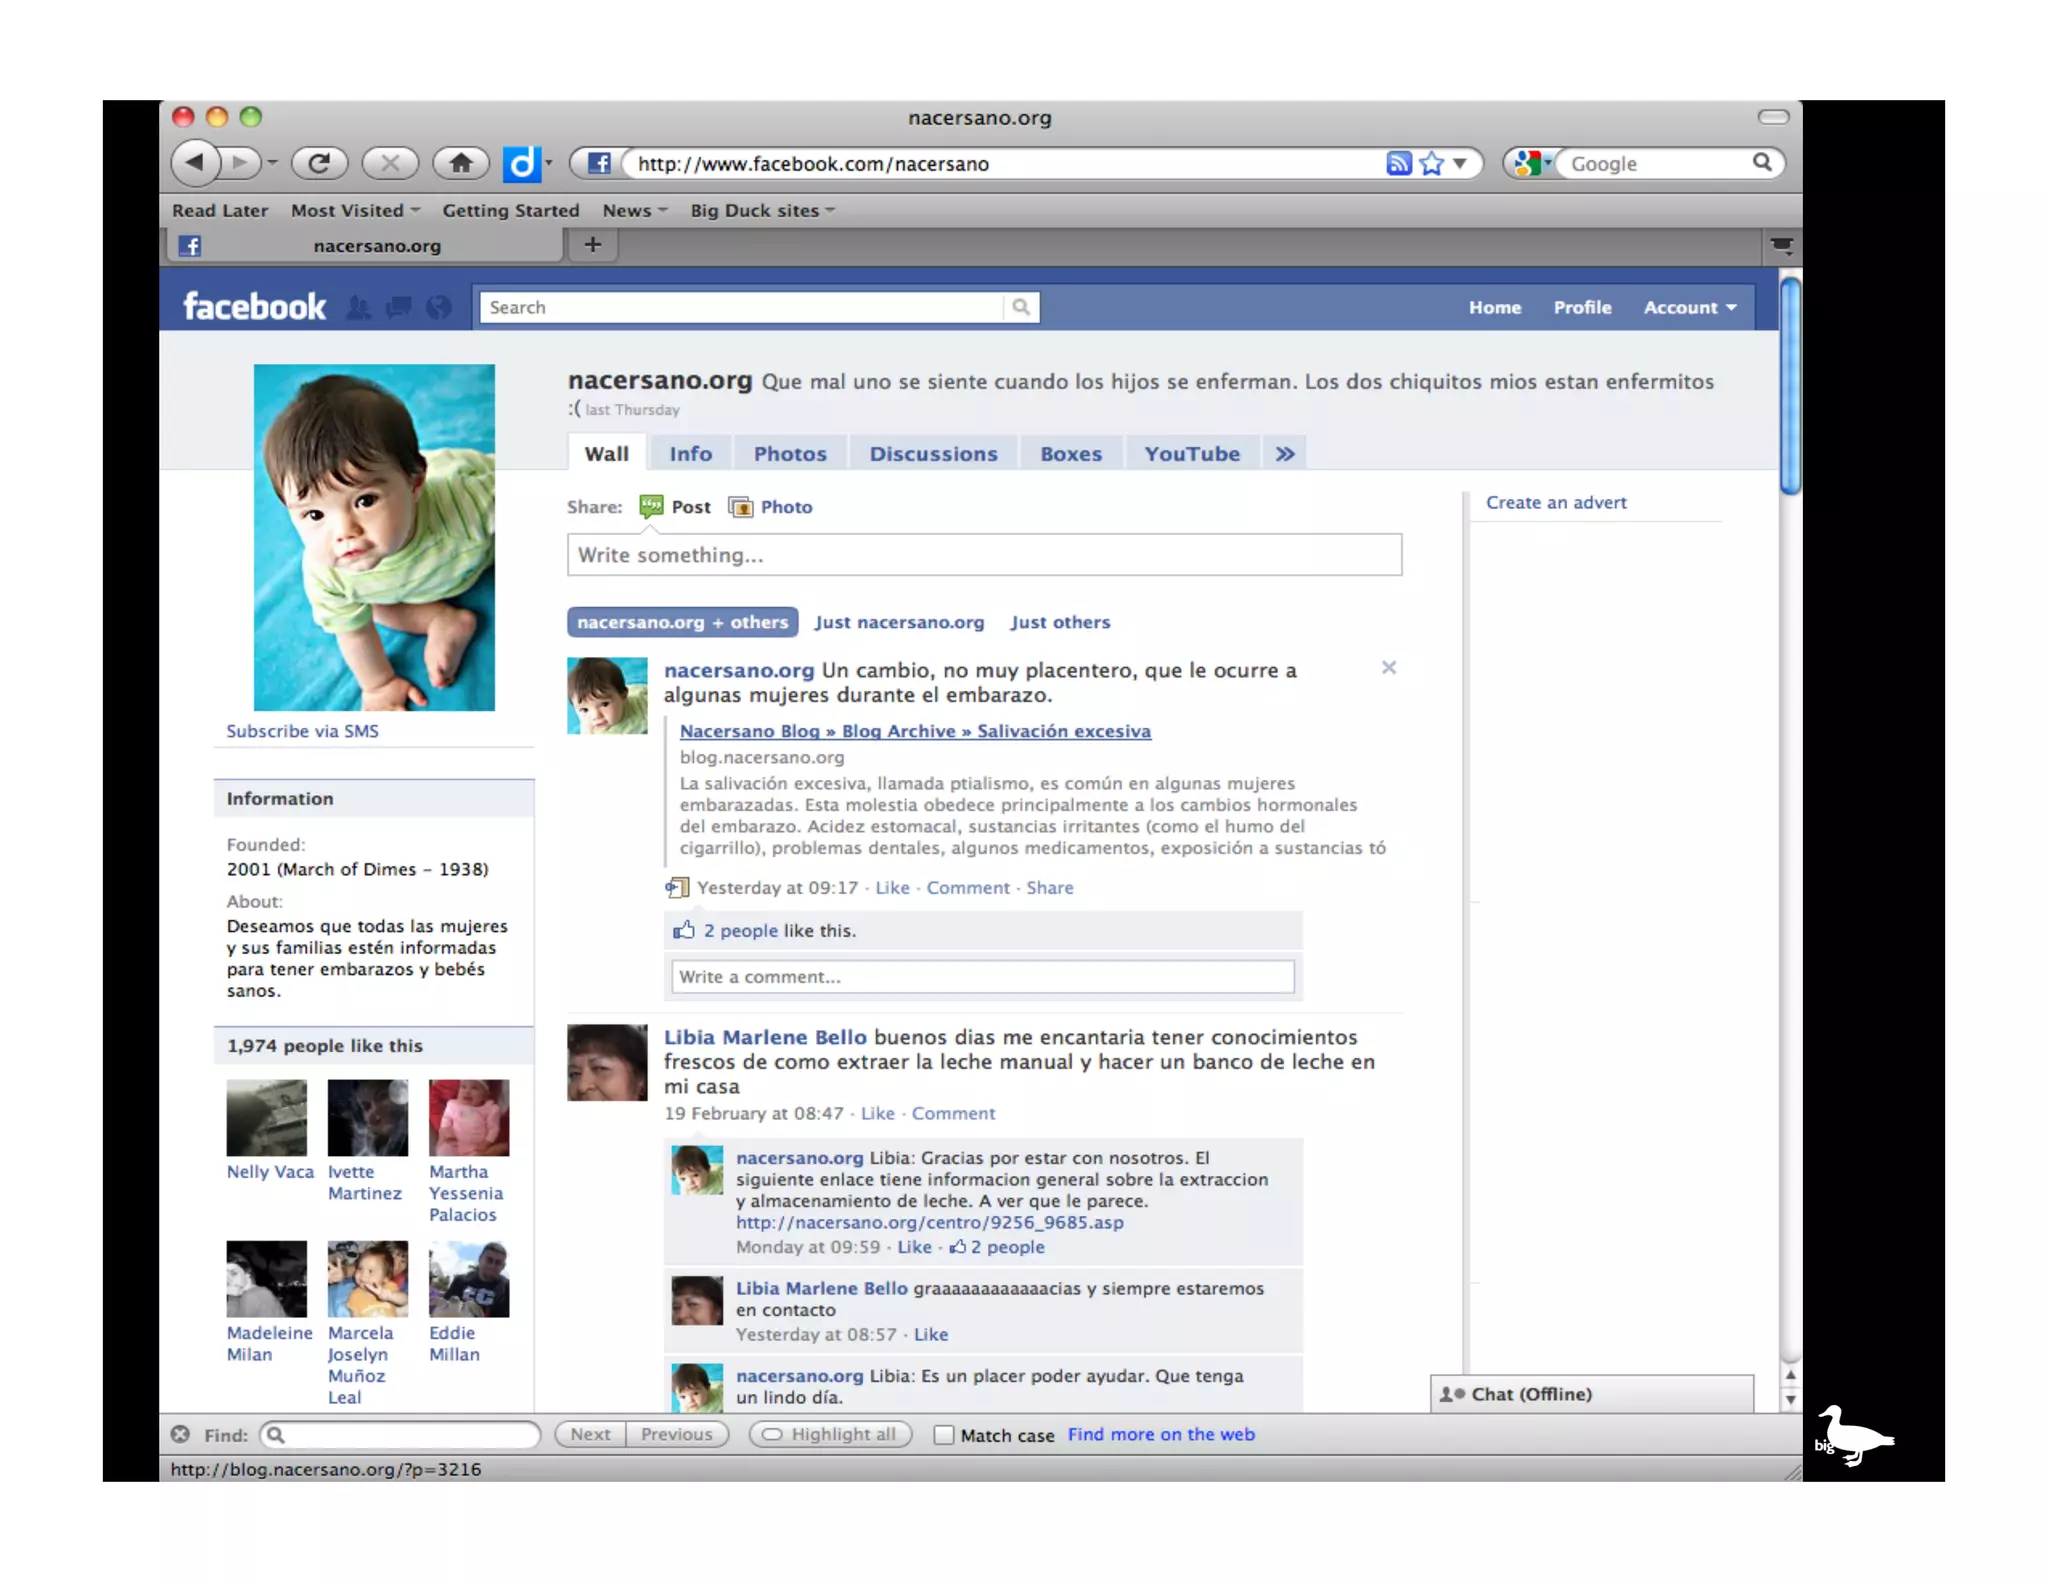The image size is (2048, 1582).
Task: Click the Delicious bookmark icon
Action: [521, 163]
